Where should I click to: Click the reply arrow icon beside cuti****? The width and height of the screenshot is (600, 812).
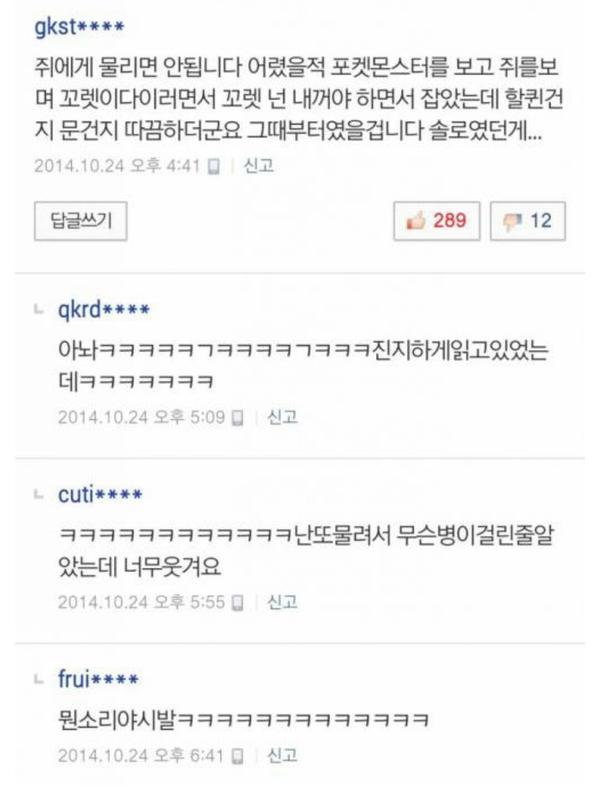(39, 494)
